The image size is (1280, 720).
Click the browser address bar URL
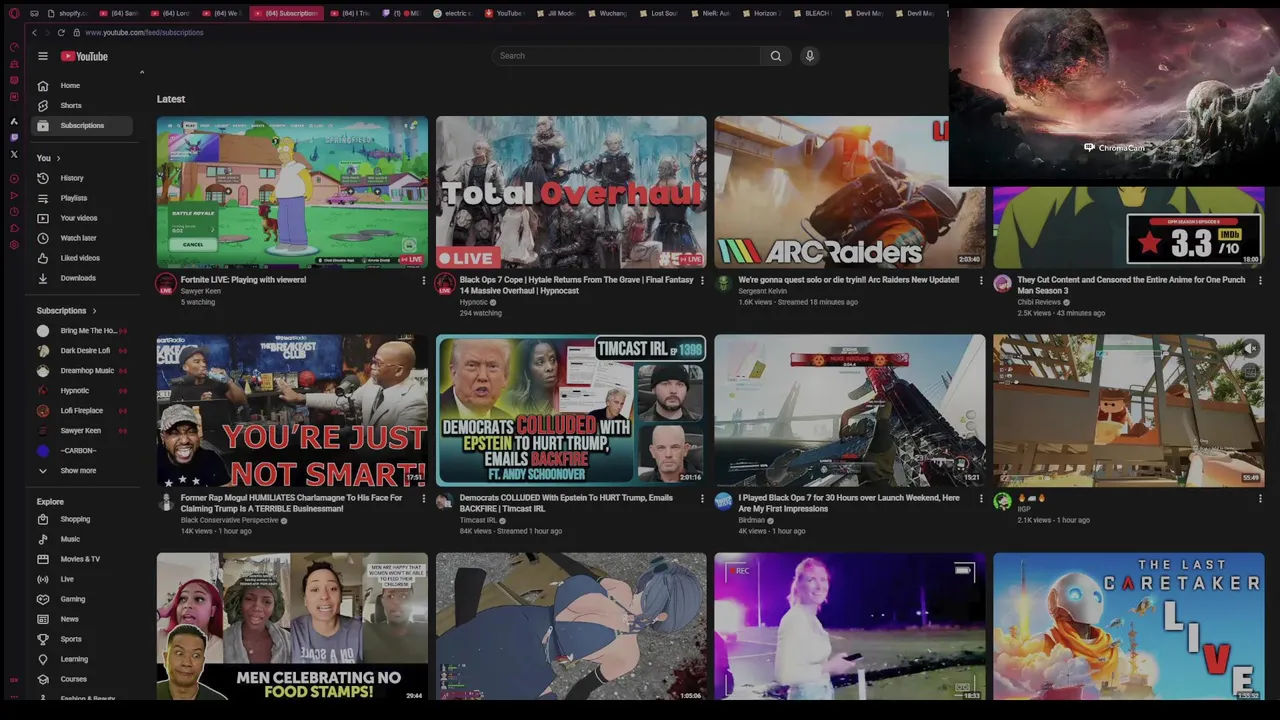pos(144,32)
